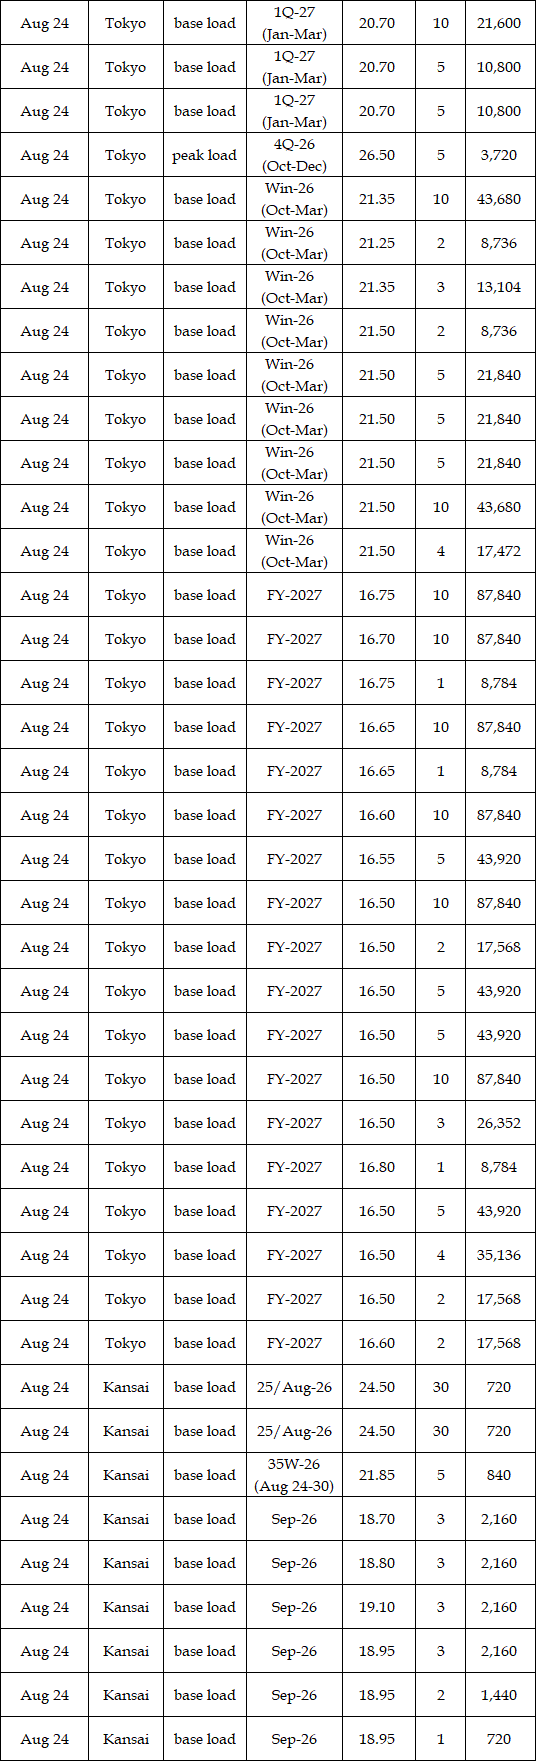The height and width of the screenshot is (1761, 536).
Task: Select the 21.85 Kansai price cell
Action: tap(377, 1475)
